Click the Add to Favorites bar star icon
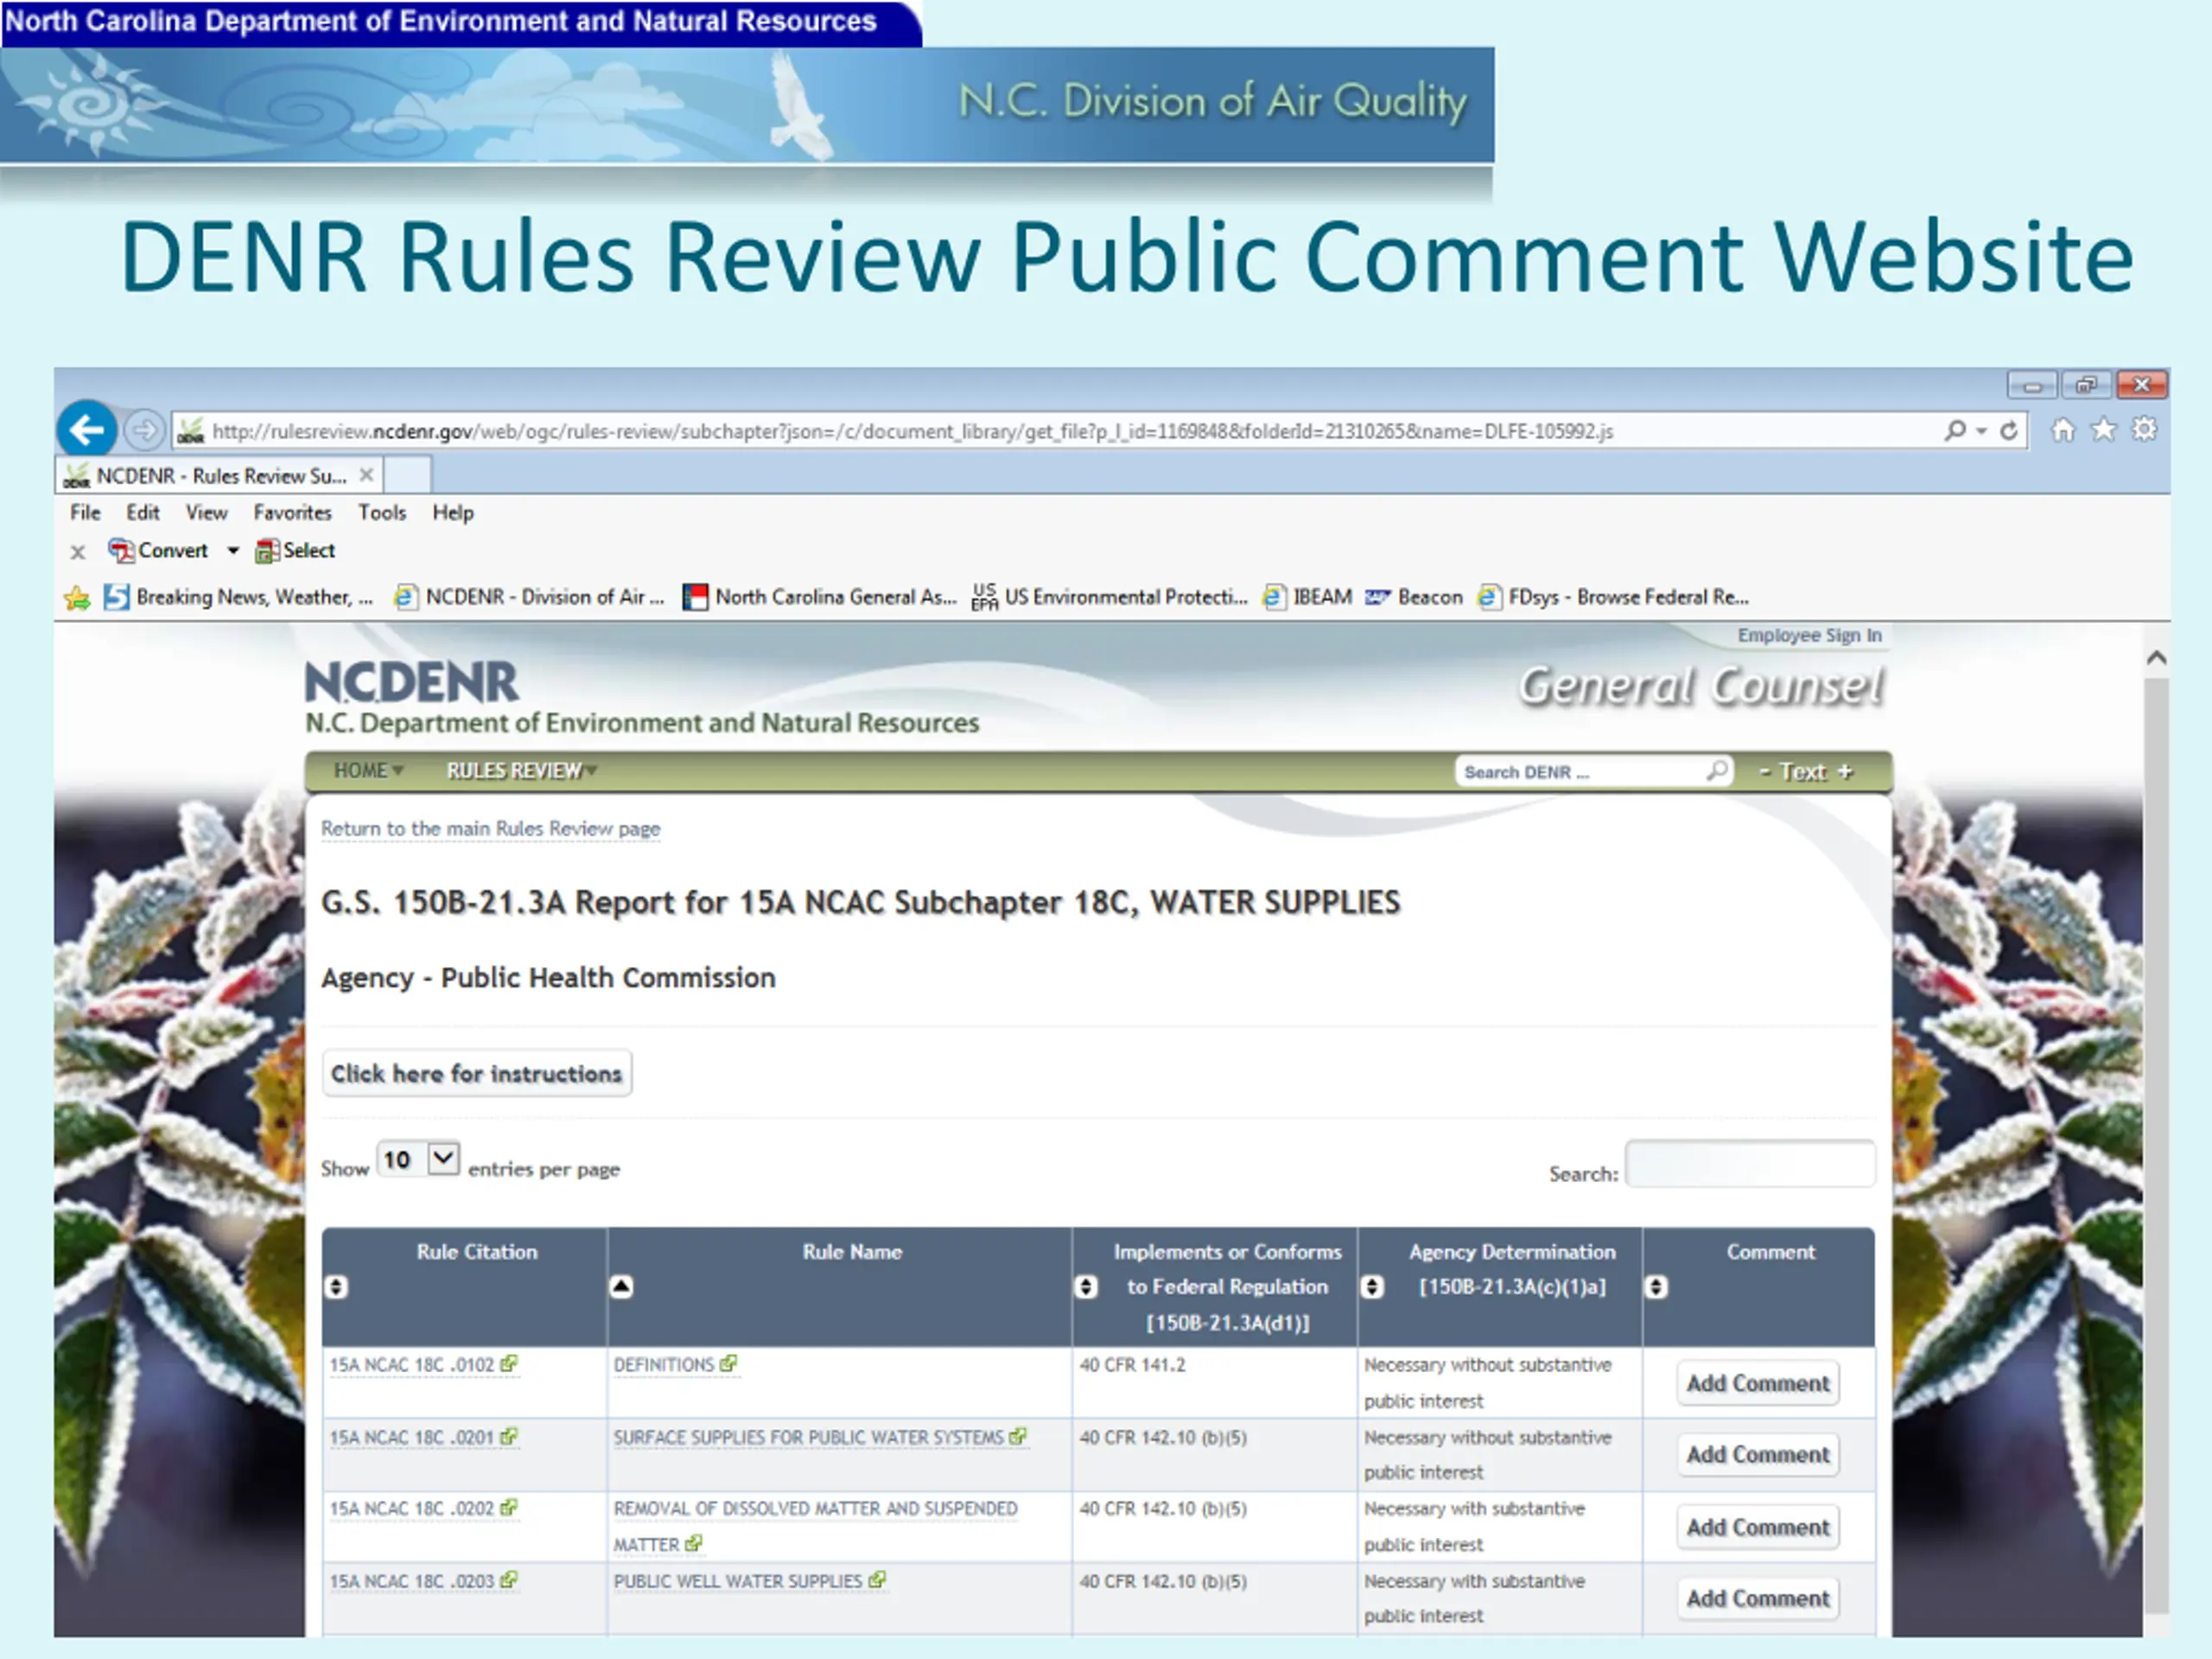The height and width of the screenshot is (1659, 2212). coord(77,598)
